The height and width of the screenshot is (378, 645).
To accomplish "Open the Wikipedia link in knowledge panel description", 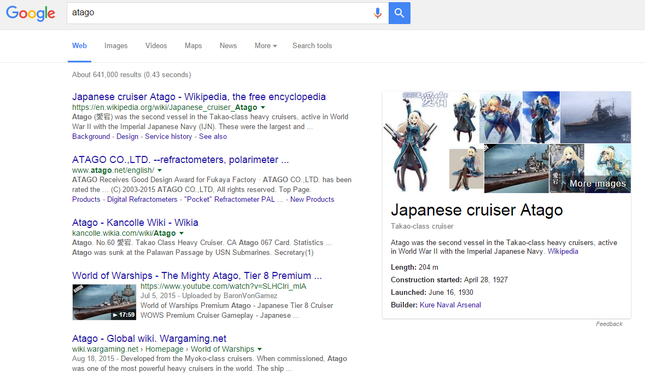I will (563, 251).
